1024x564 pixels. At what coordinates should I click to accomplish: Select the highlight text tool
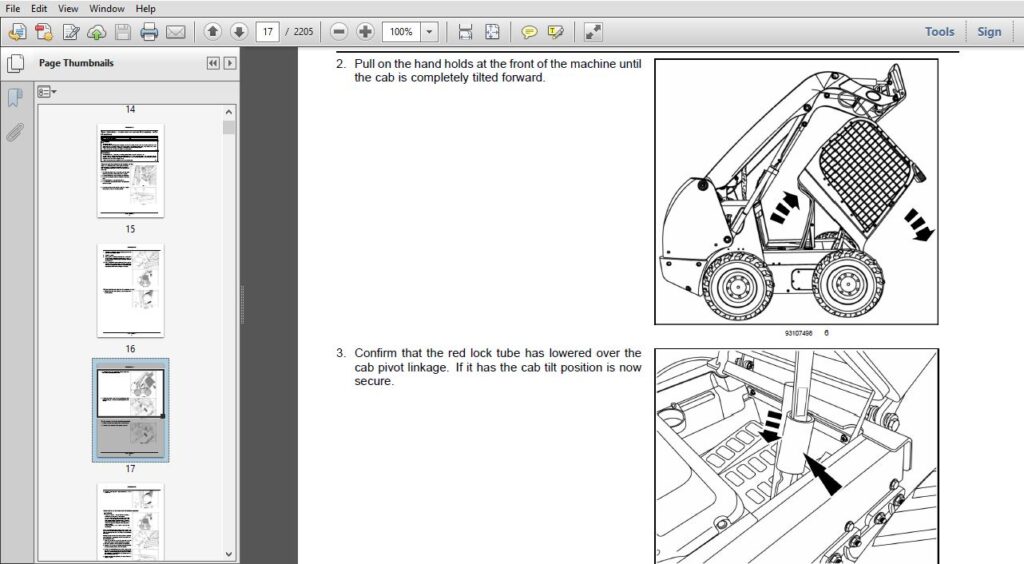click(556, 31)
